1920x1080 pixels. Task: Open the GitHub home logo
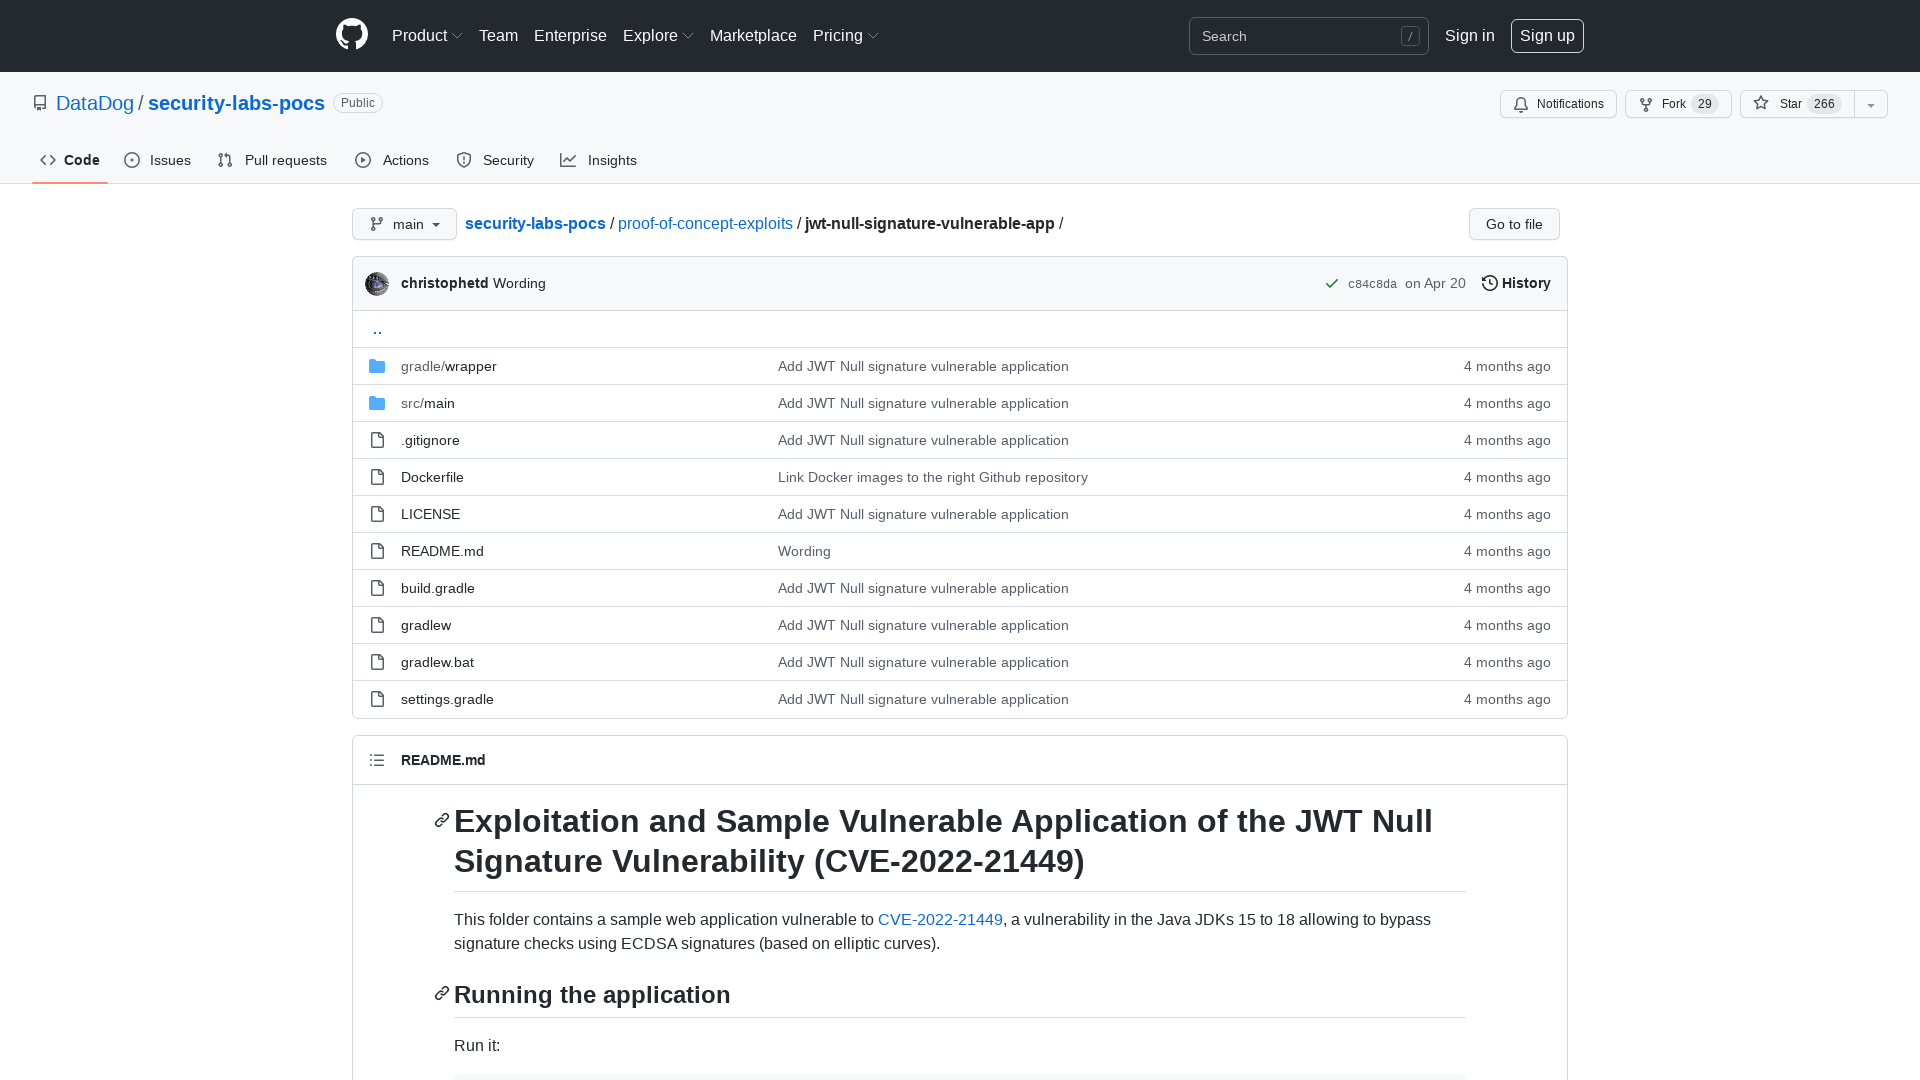coord(352,35)
